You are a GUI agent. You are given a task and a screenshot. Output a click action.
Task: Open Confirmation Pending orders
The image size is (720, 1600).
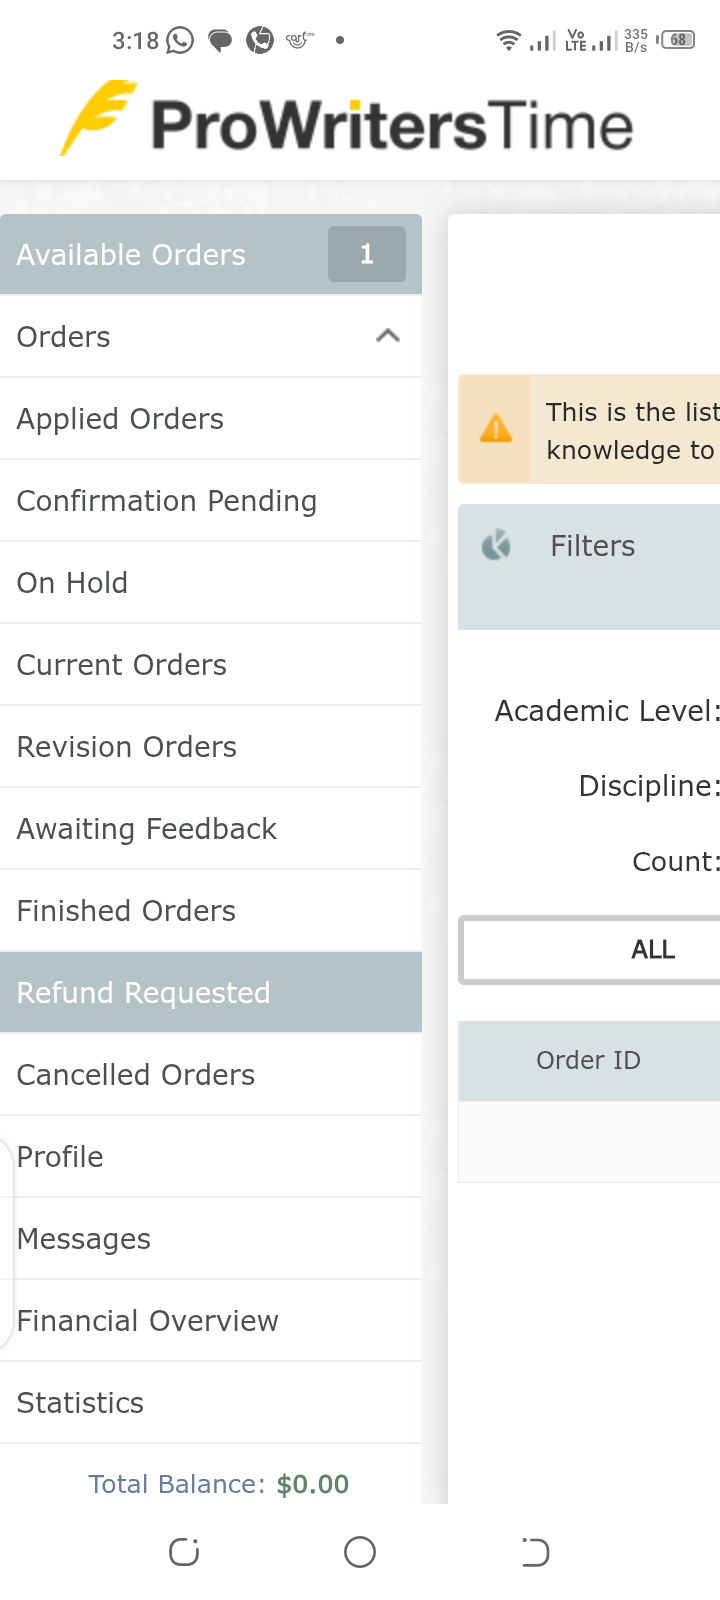[211, 500]
